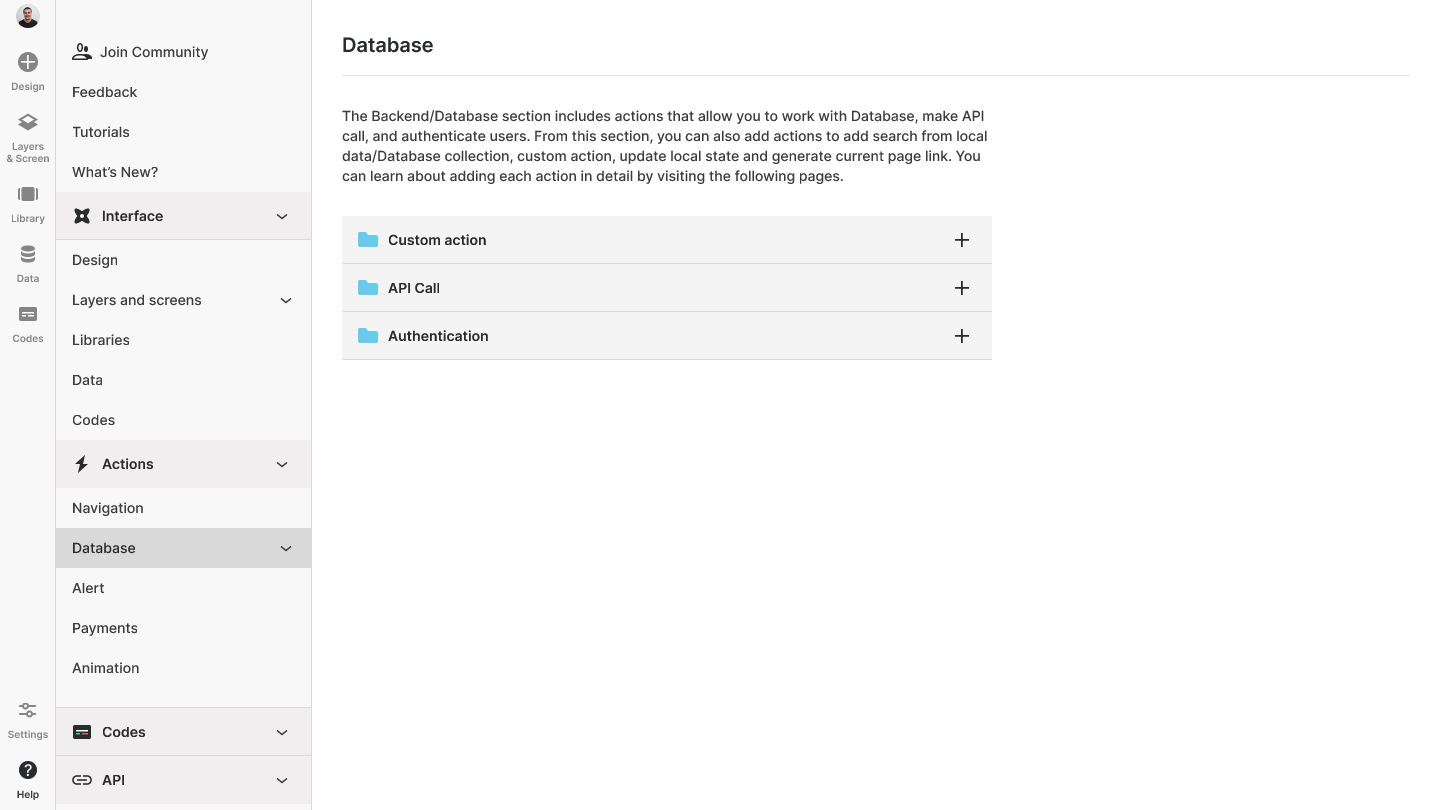
Task: Select Payments in the sidebar
Action: pos(105,628)
